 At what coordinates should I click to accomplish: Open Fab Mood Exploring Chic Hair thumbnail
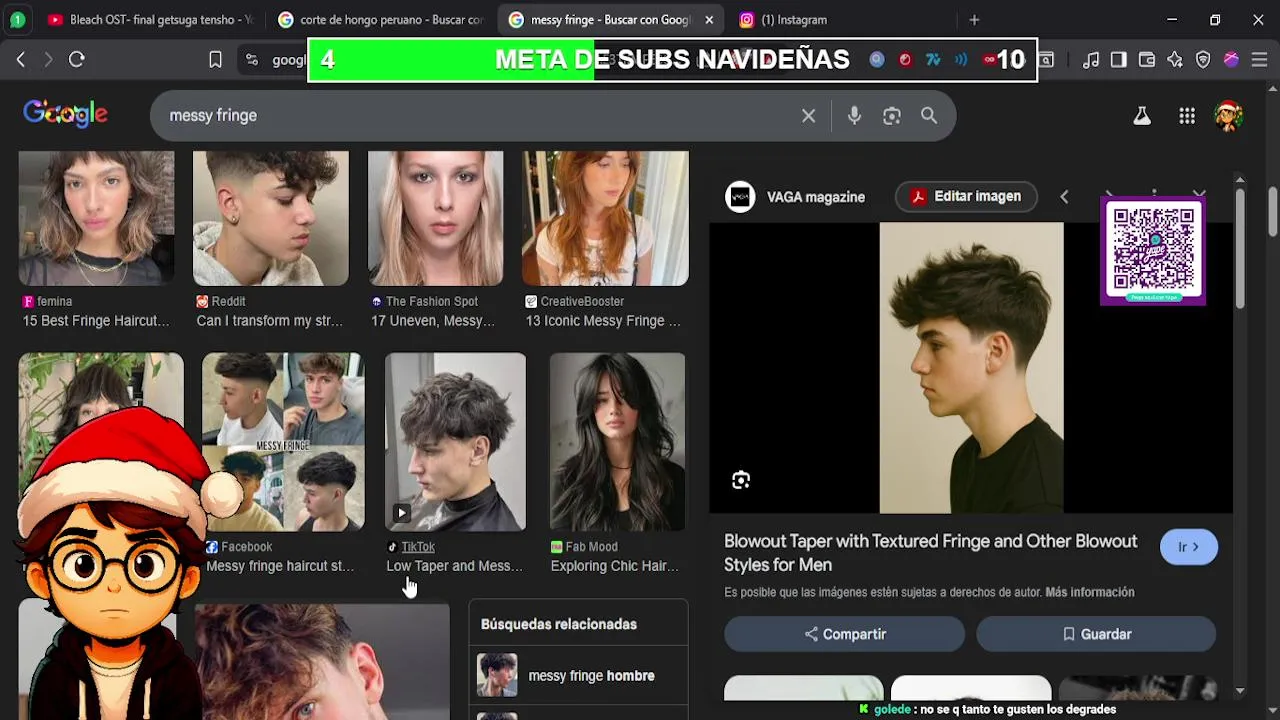coord(617,442)
